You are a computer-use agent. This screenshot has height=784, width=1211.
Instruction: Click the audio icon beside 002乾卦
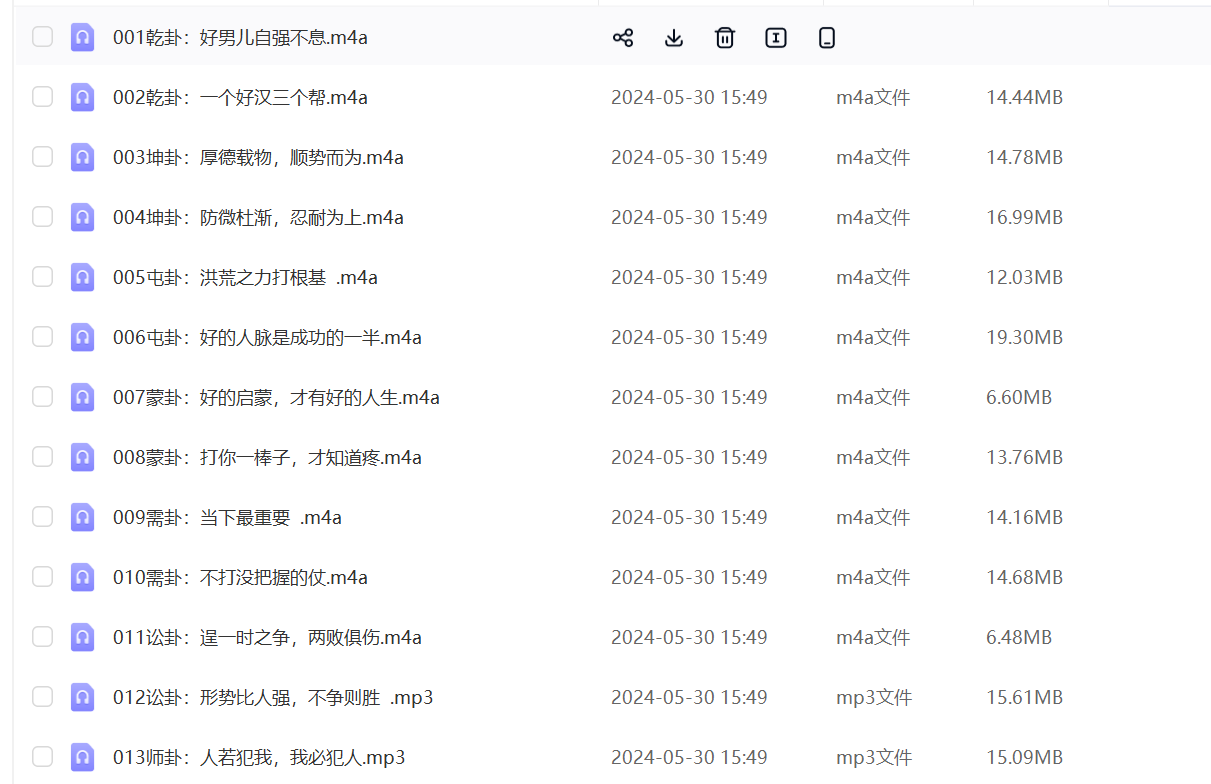[x=82, y=97]
